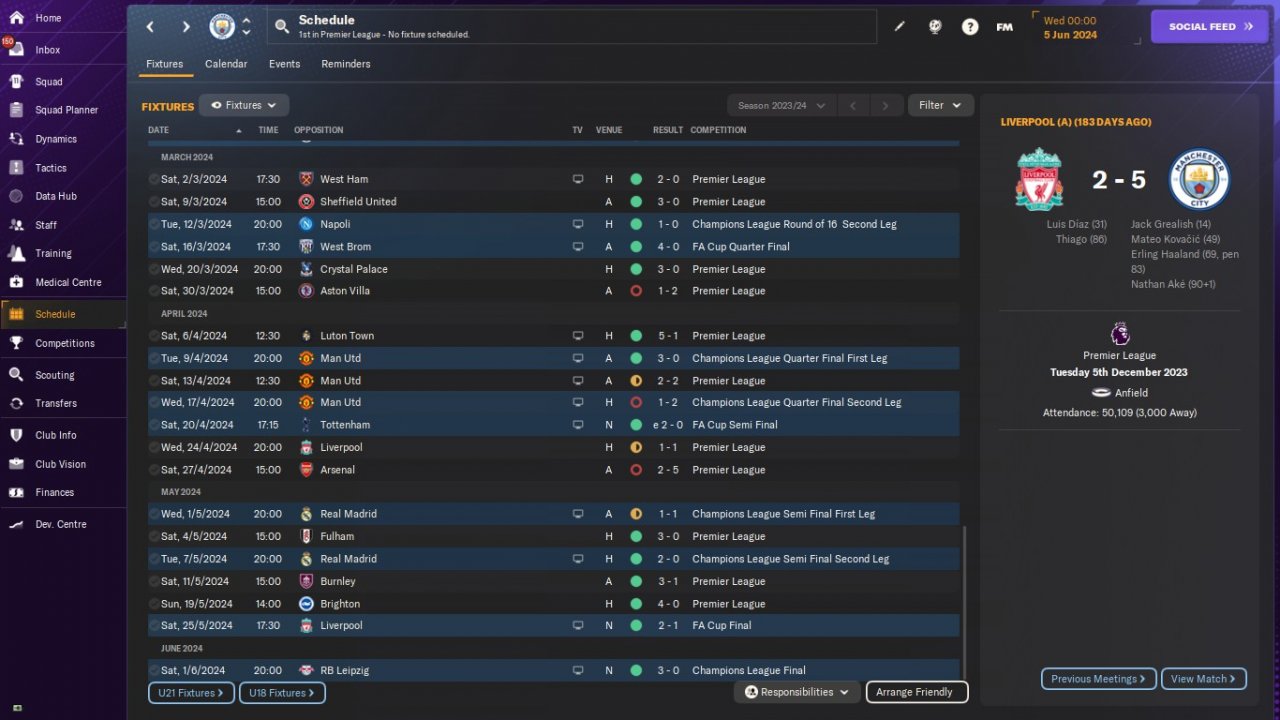Go to Squad via its sidebar icon

click(16, 81)
